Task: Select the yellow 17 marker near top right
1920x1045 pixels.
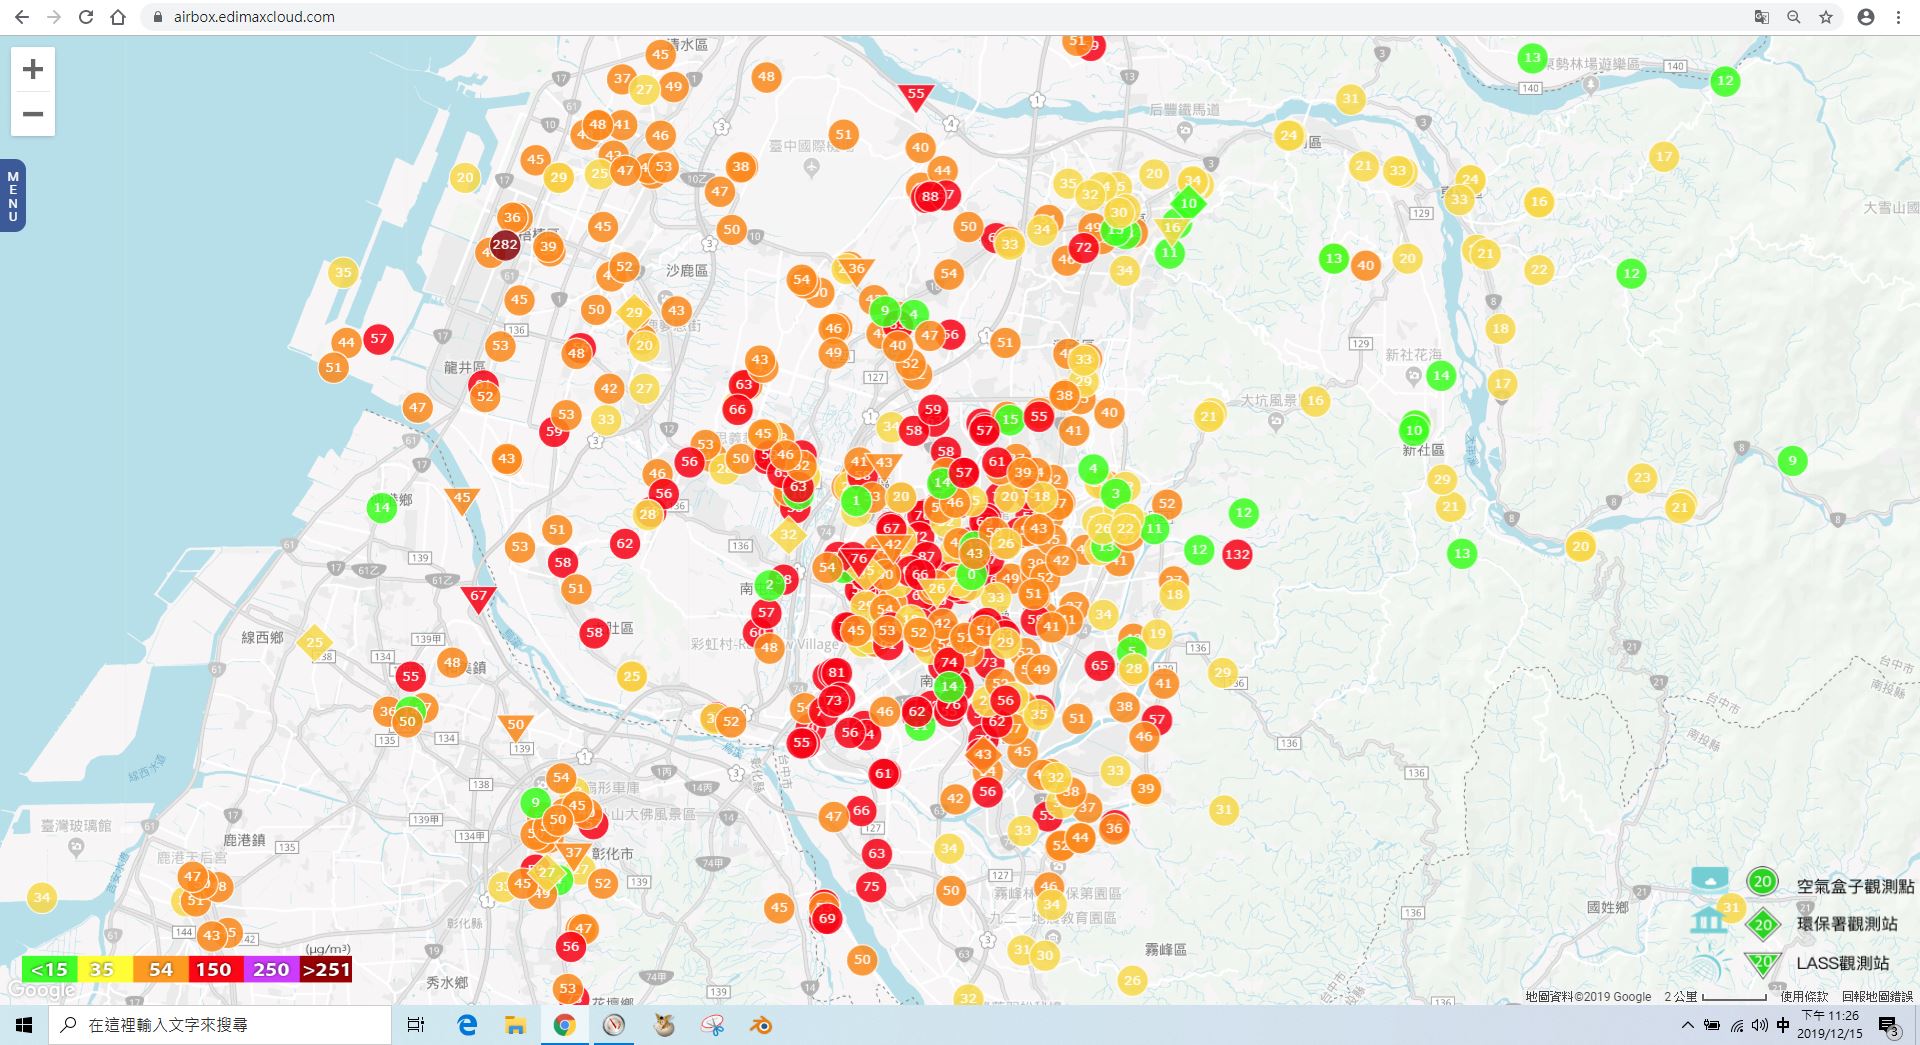Action: (x=1664, y=156)
